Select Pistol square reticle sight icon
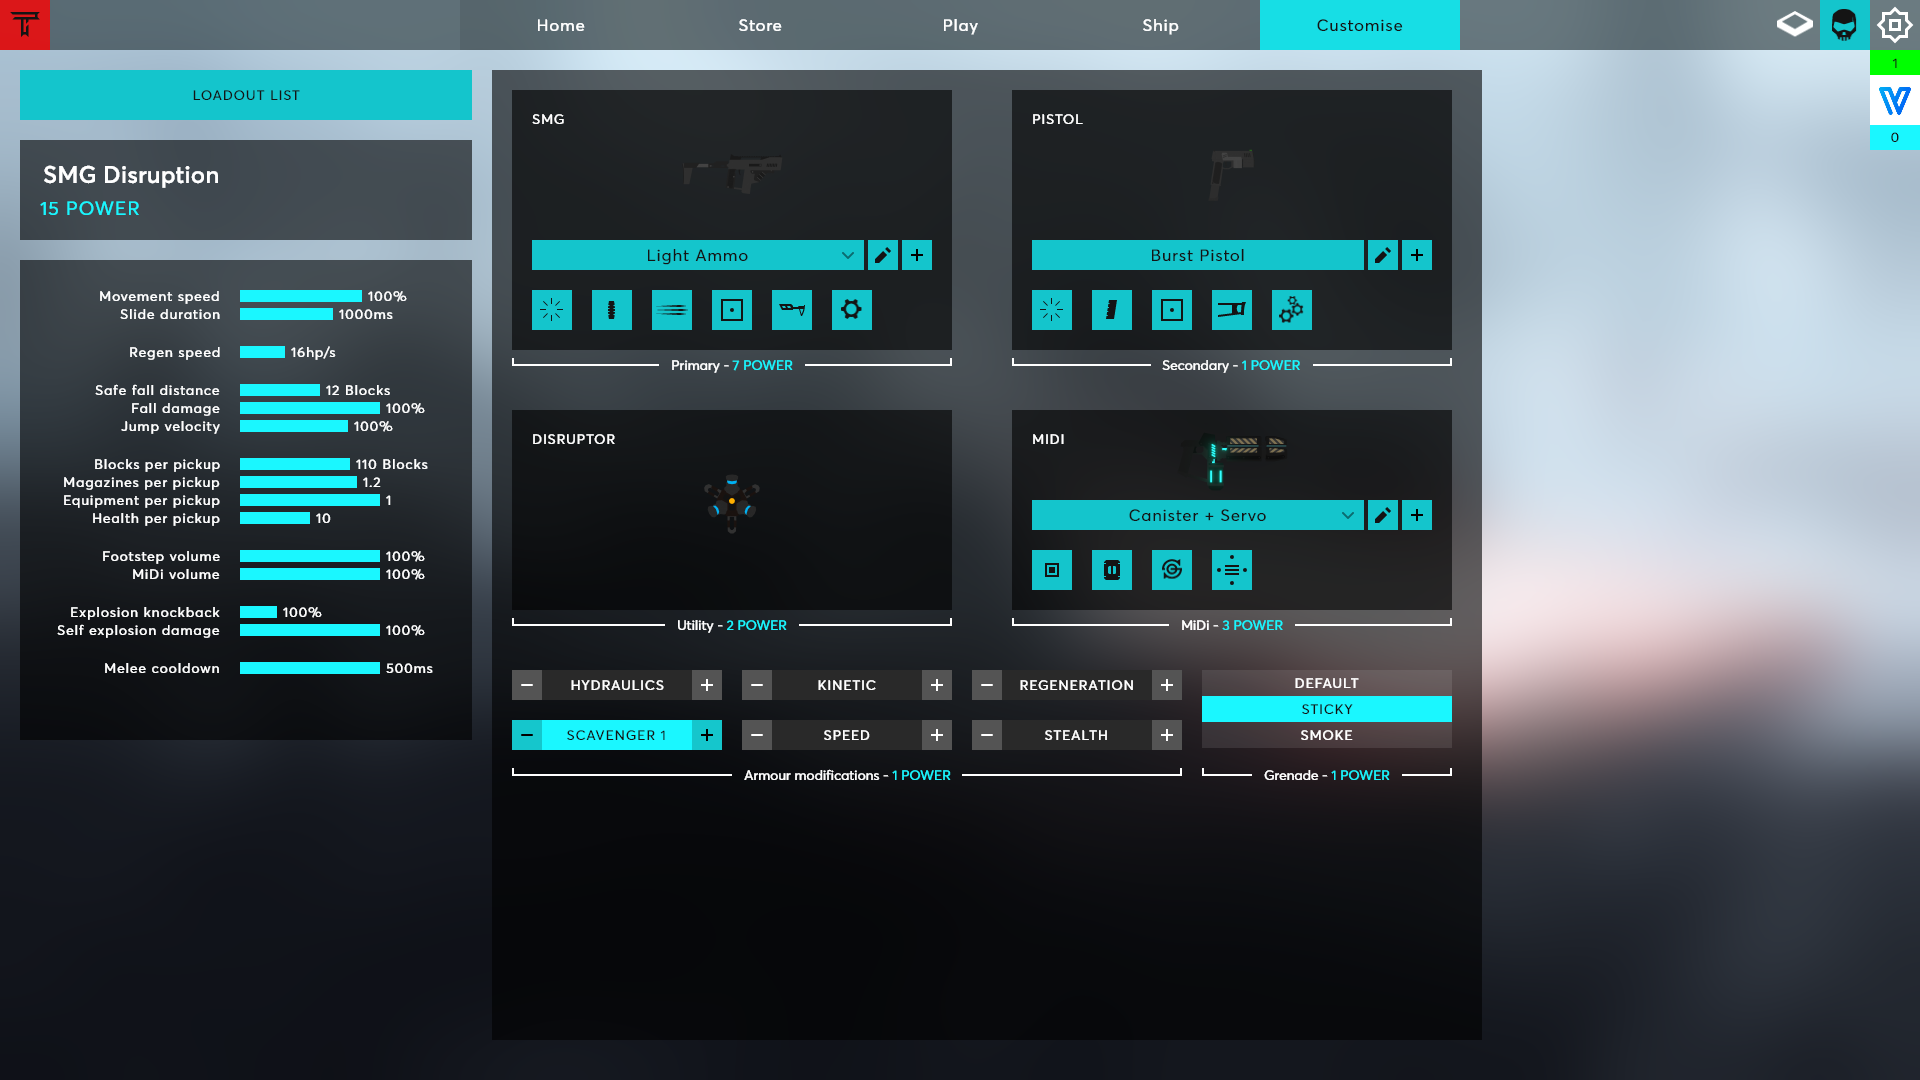 (1172, 310)
